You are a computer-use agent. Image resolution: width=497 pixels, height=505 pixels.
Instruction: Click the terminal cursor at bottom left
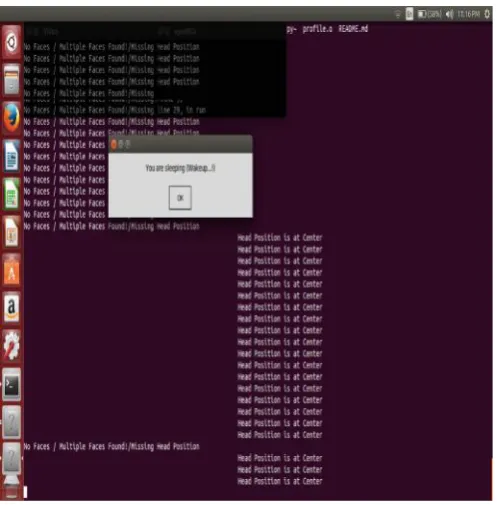tap(25, 492)
